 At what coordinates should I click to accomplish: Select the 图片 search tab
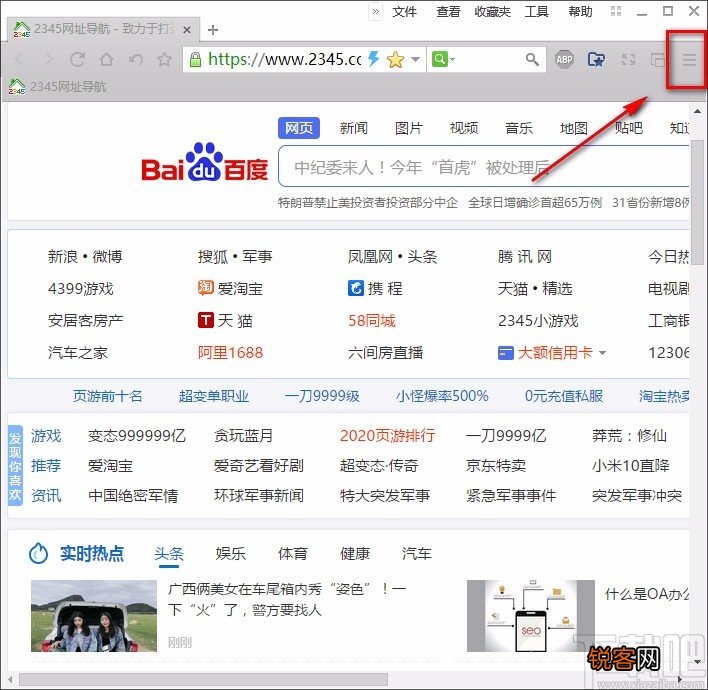[409, 128]
